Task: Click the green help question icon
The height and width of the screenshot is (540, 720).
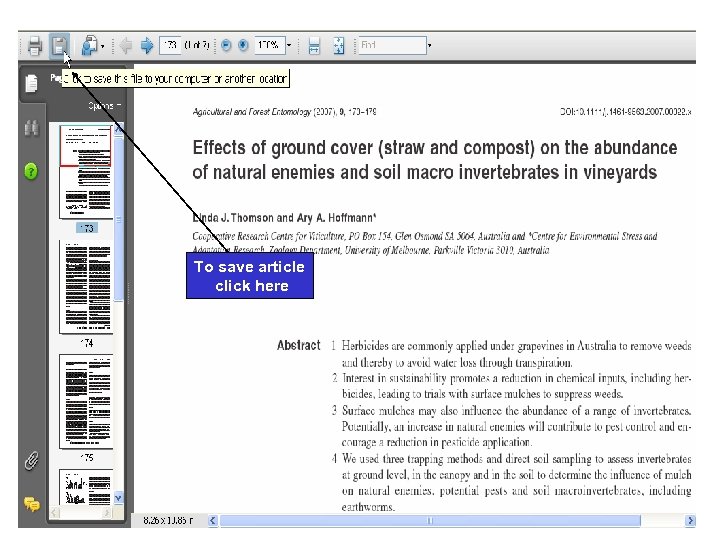Action: click(x=31, y=171)
